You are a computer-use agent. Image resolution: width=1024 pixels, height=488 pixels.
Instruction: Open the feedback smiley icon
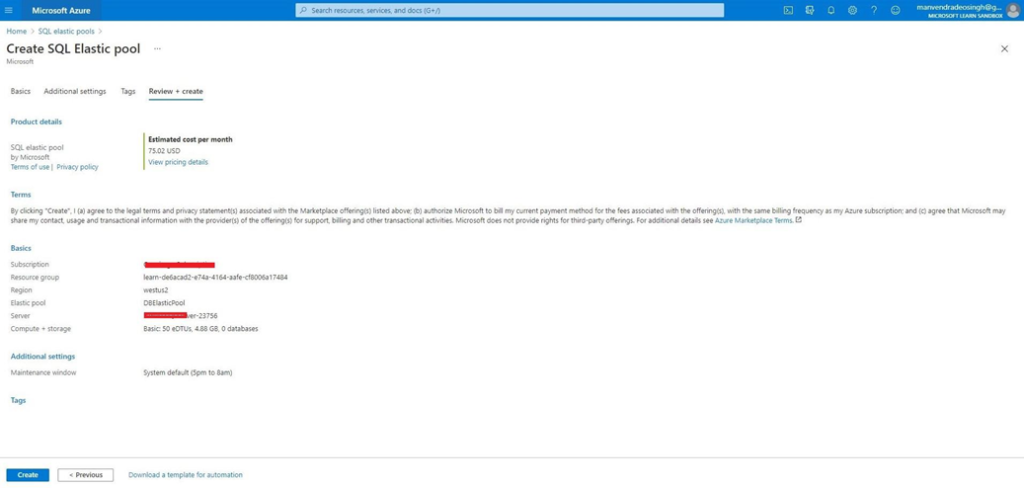(895, 10)
